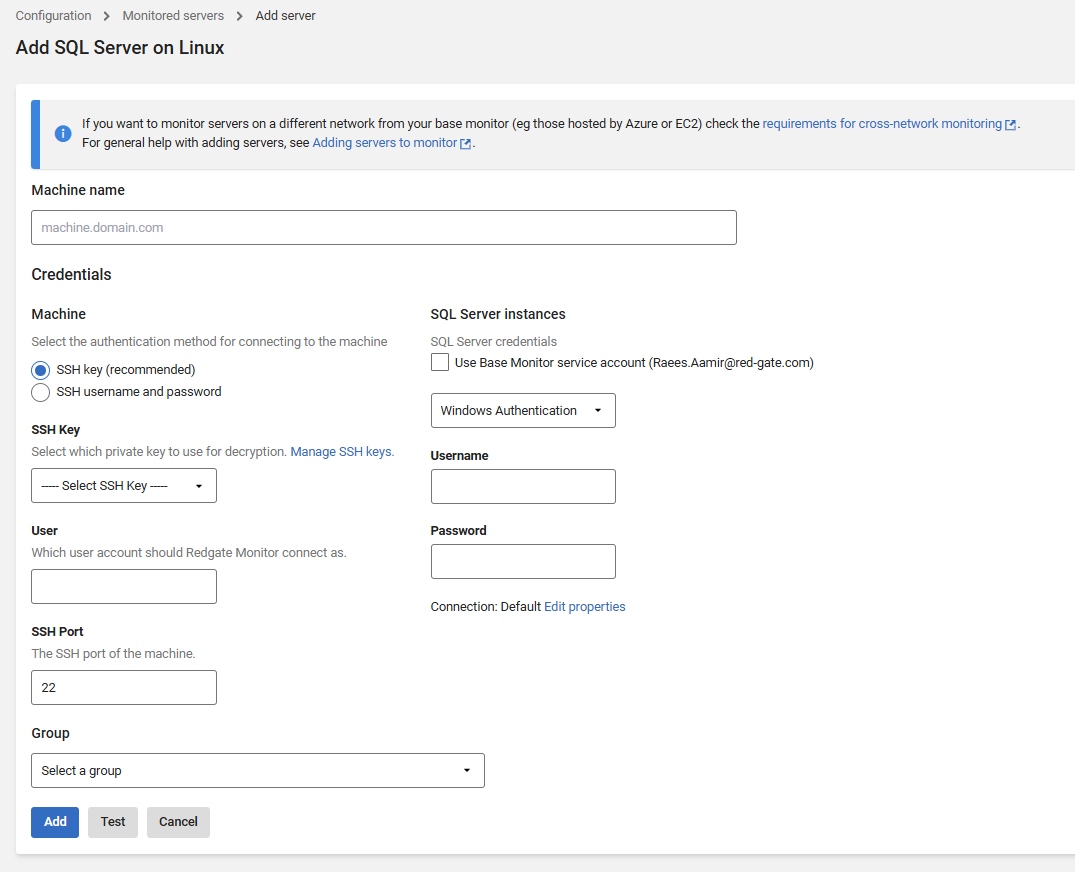
Task: Click the blue Add button
Action: coord(55,822)
